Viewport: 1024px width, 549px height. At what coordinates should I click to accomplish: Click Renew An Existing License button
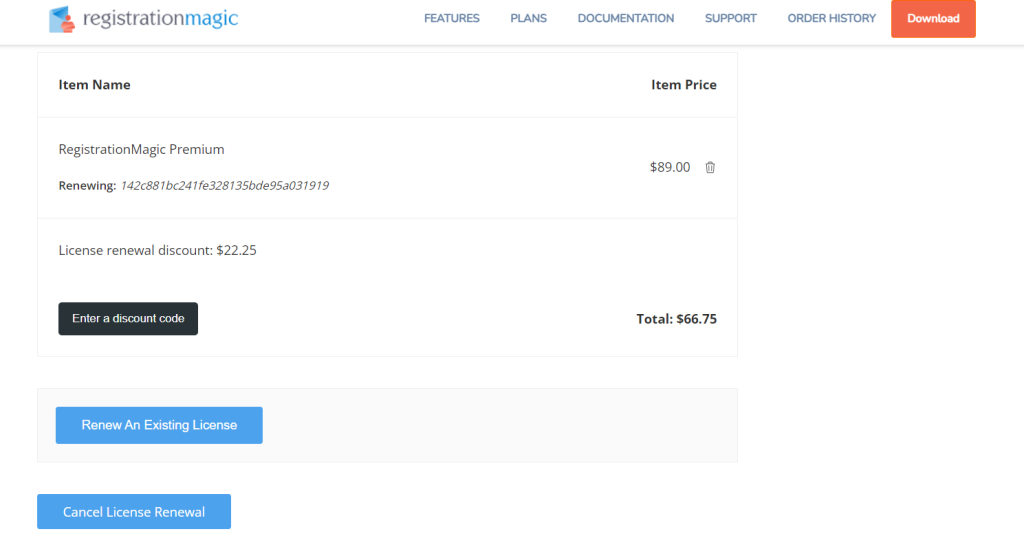click(x=159, y=425)
